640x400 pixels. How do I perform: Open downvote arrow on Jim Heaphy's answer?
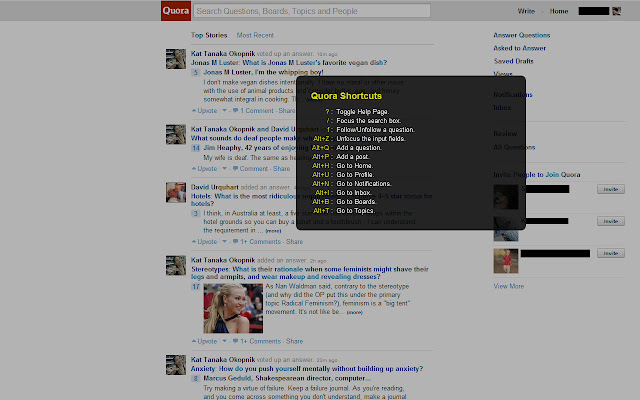(224, 169)
